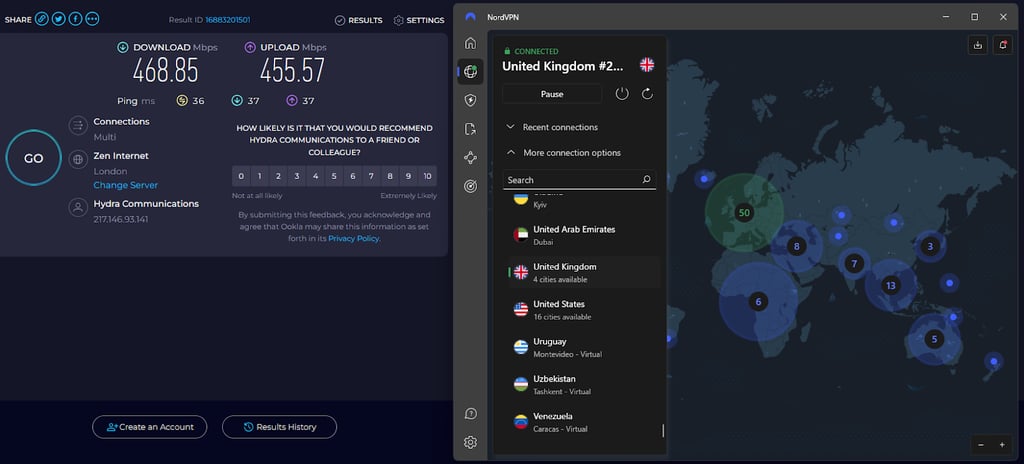Rate recommendation likelihood as 5
Image resolution: width=1024 pixels, height=464 pixels.
point(334,176)
